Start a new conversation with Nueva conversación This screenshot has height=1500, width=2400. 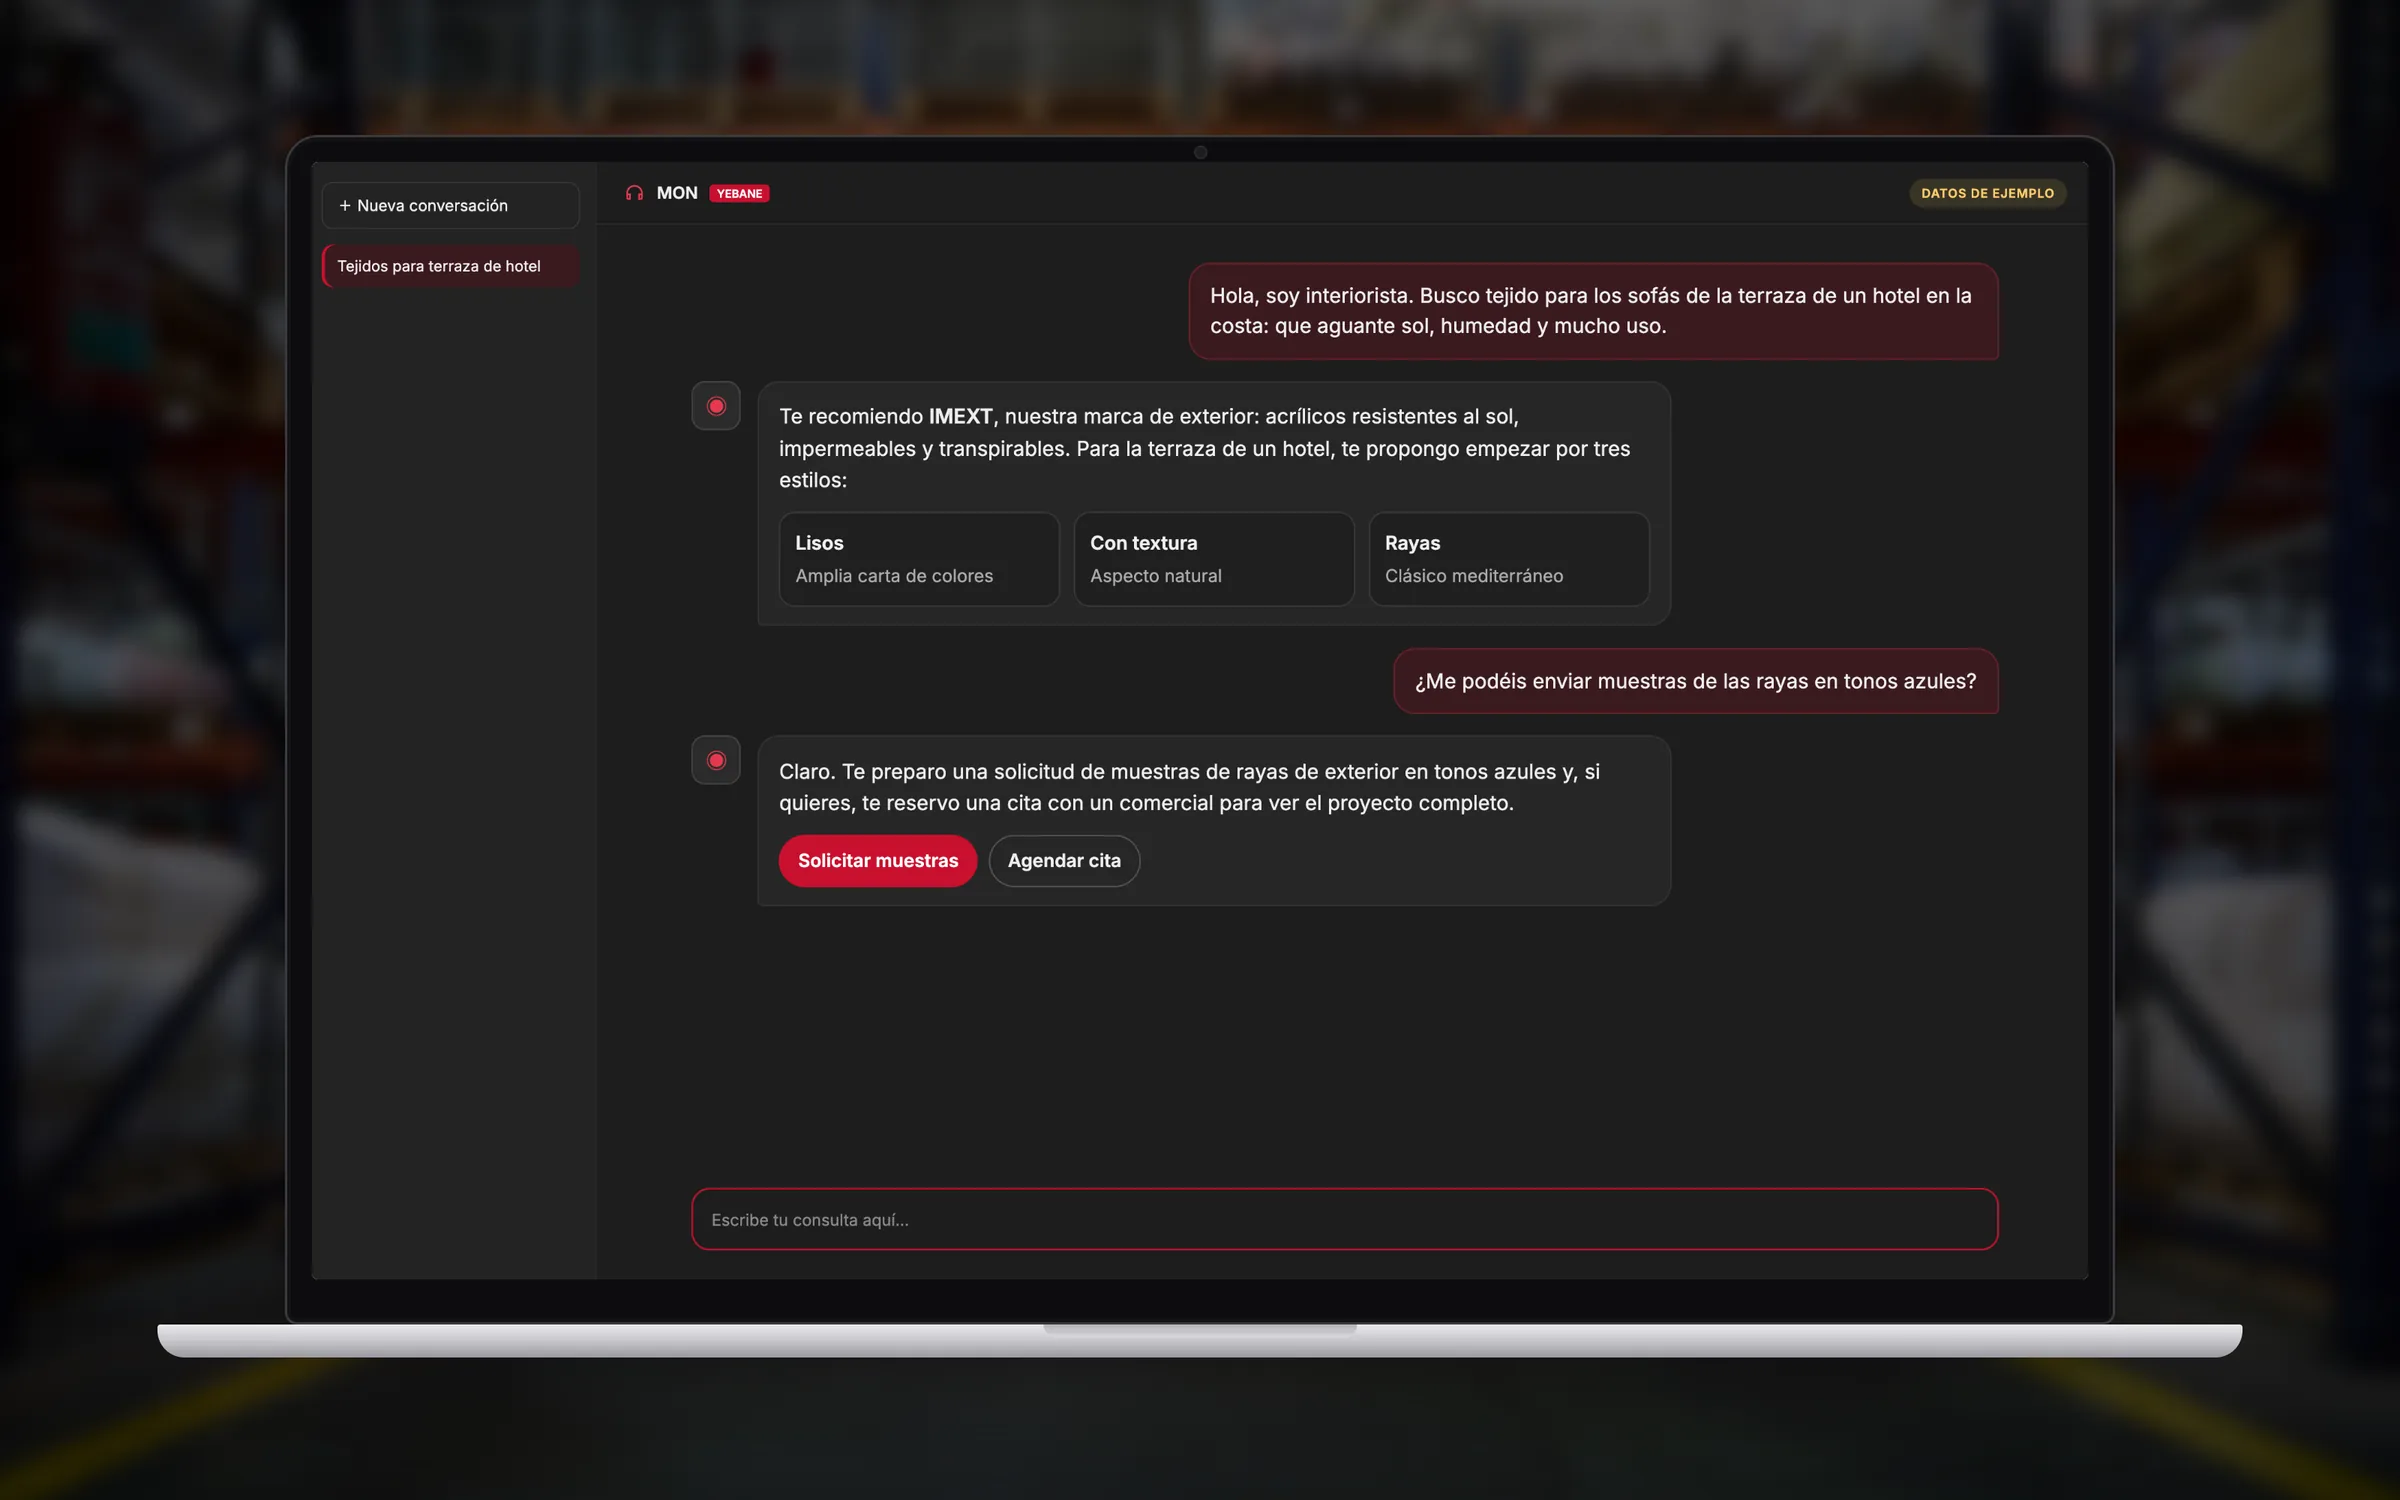click(x=450, y=205)
